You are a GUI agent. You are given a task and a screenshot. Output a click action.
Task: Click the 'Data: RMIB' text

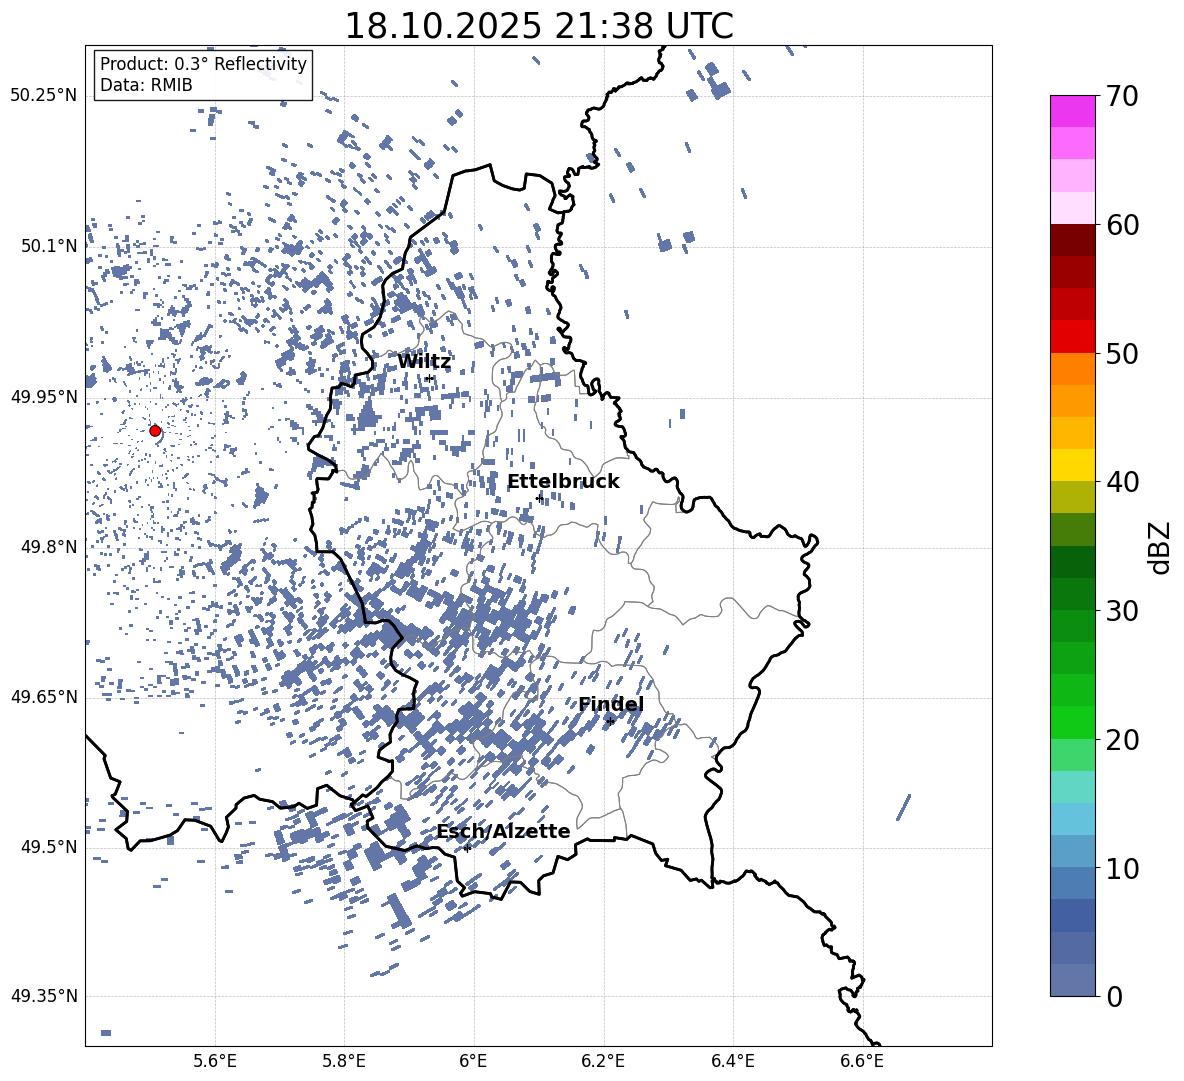click(x=146, y=85)
